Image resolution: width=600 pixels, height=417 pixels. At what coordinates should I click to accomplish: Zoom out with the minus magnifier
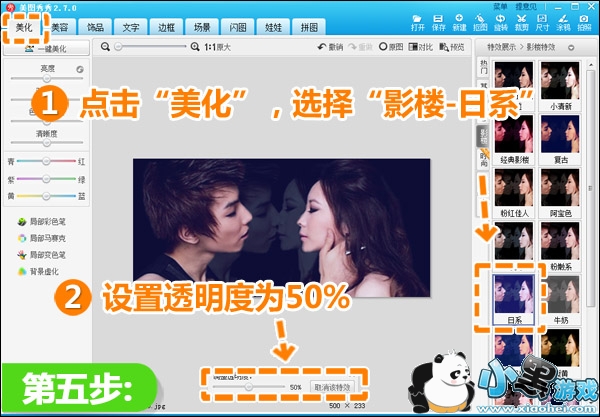click(x=105, y=47)
